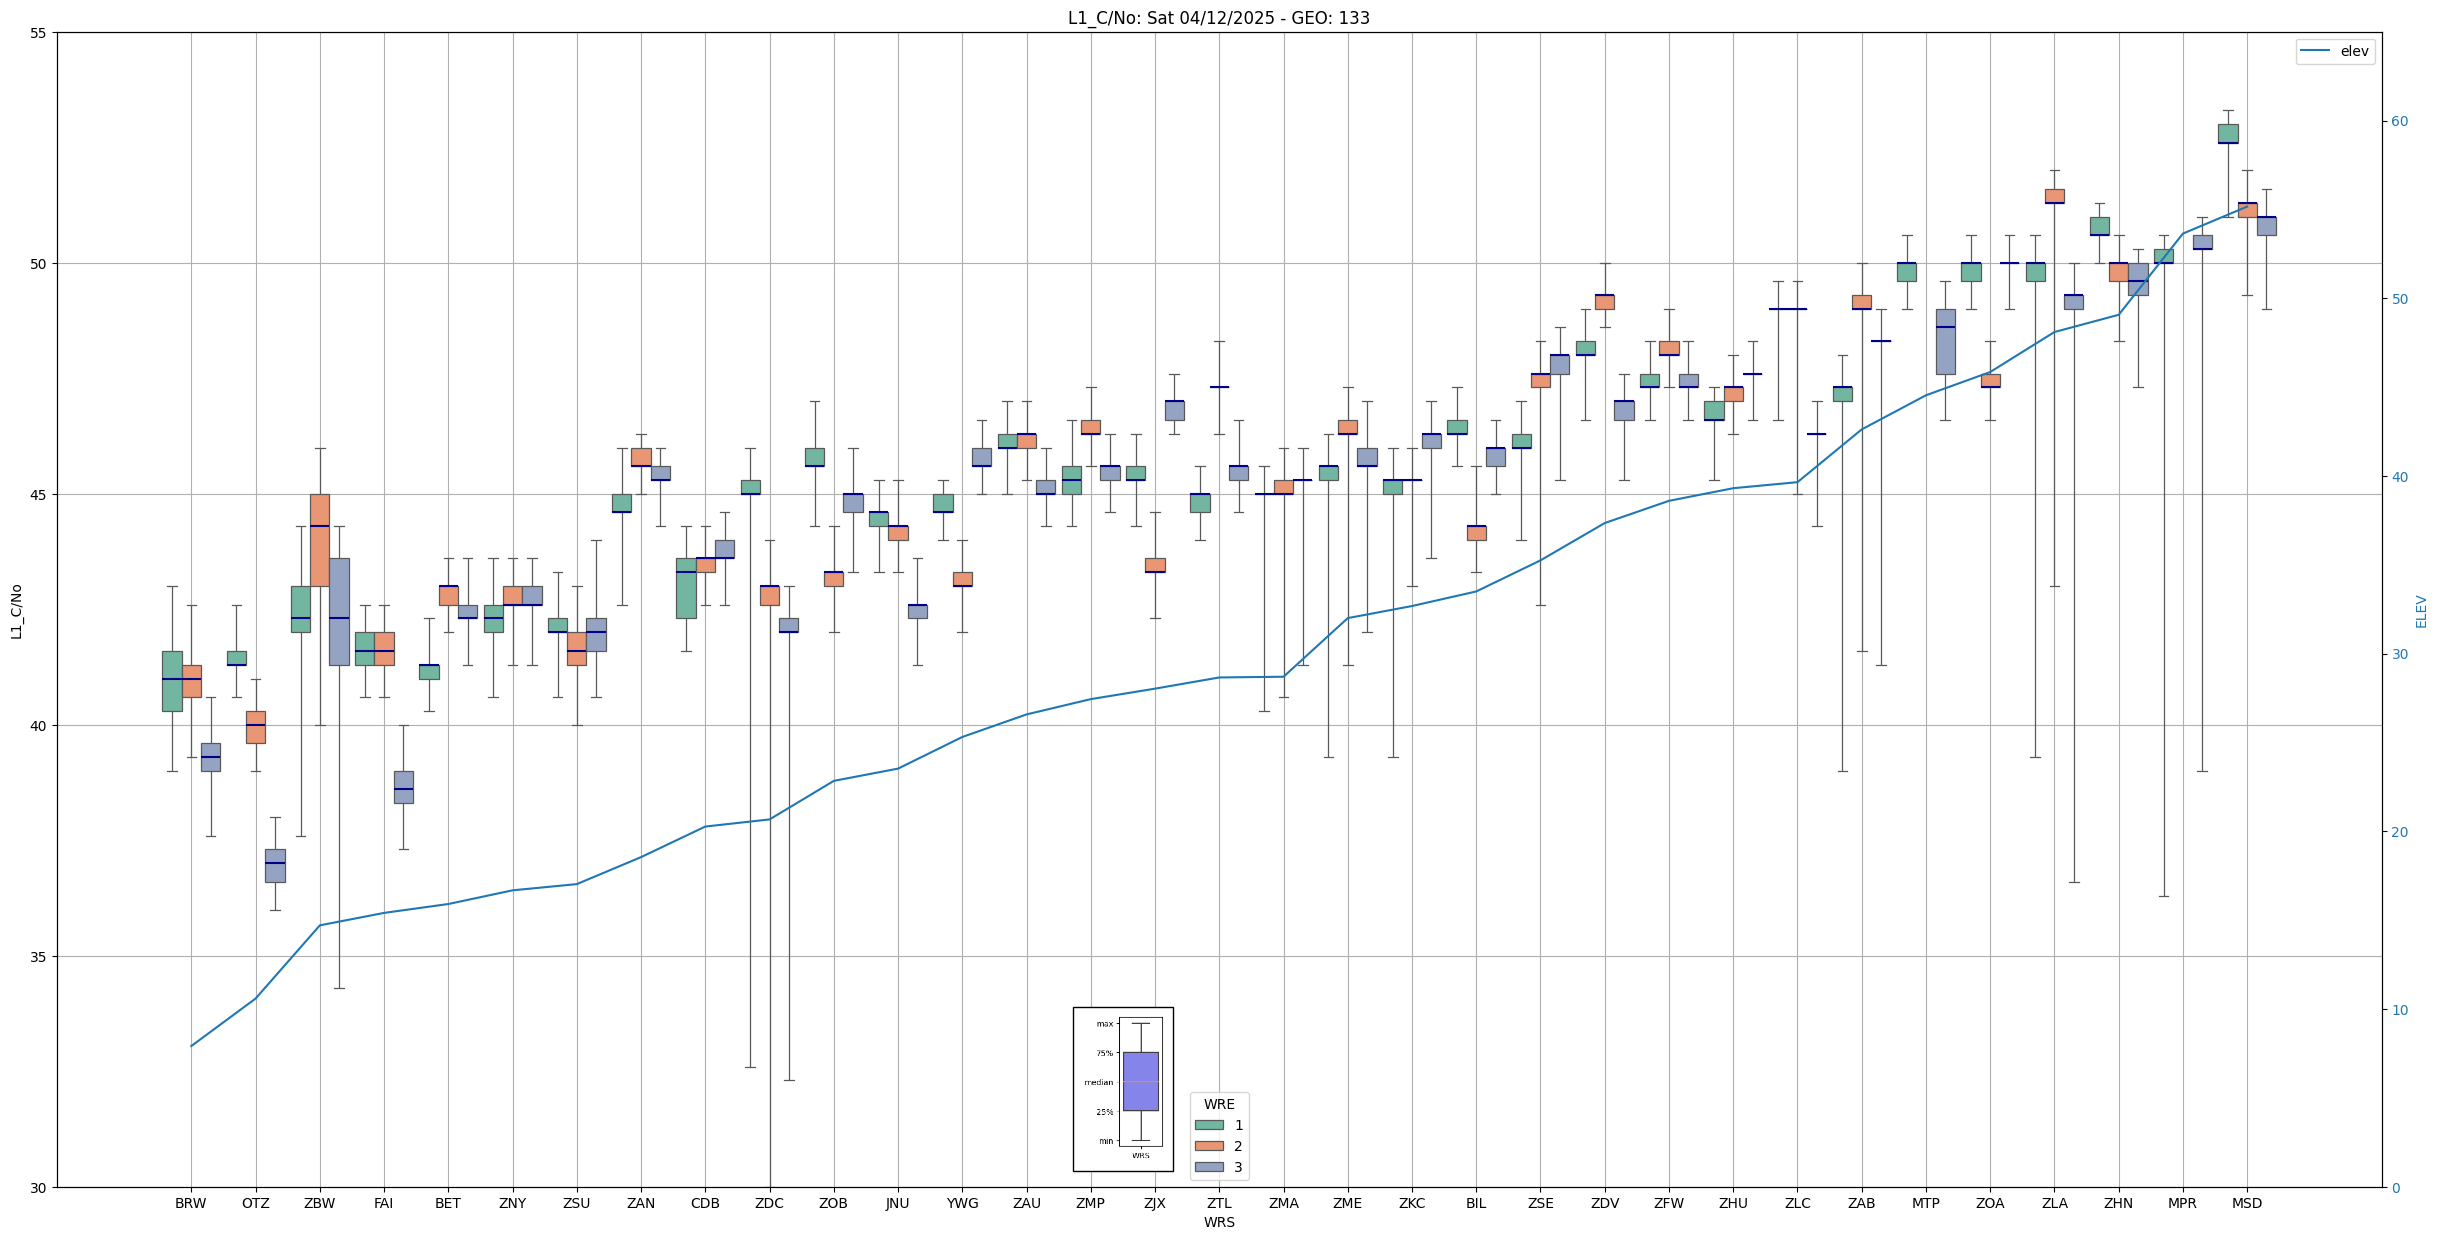The height and width of the screenshot is (1240, 2438).
Task: Click the ZTL station tick label
Action: [1219, 1203]
